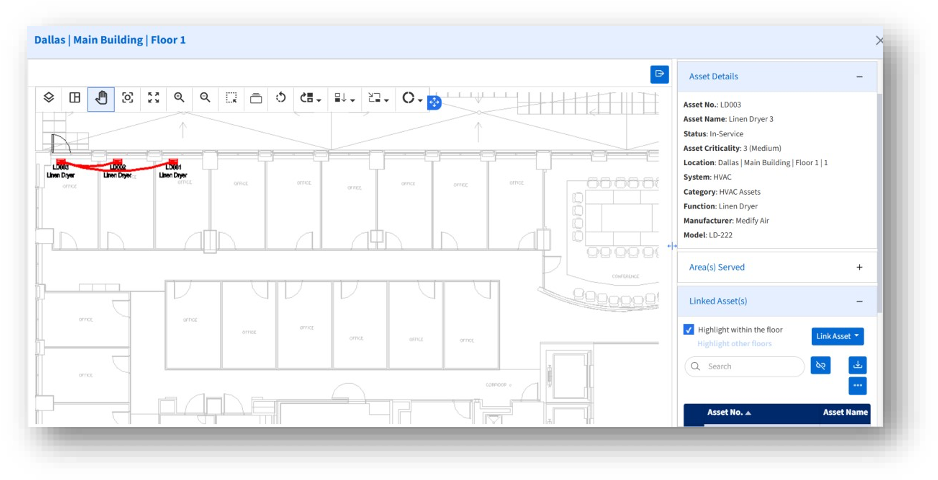The width and height of the screenshot is (938, 480).
Task: Open the three-dots more options button
Action: (x=857, y=386)
